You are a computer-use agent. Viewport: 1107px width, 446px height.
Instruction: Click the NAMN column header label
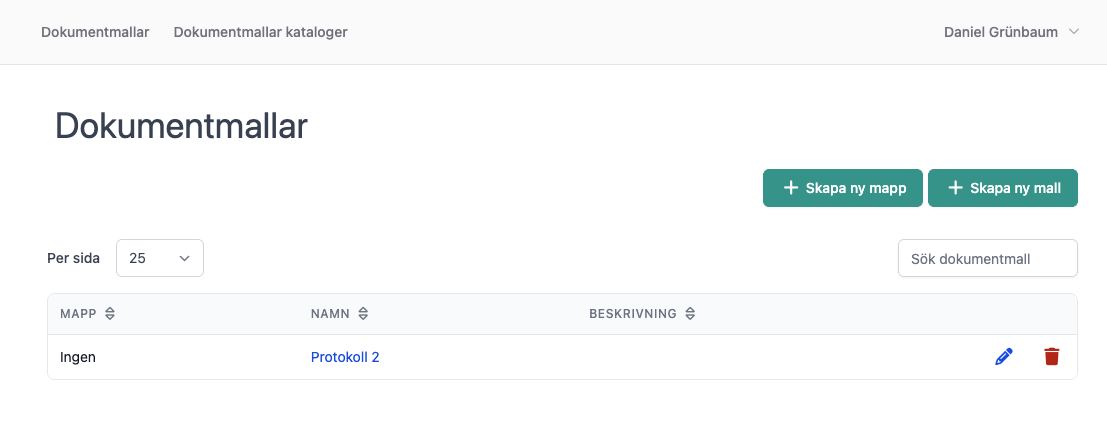tap(330, 314)
